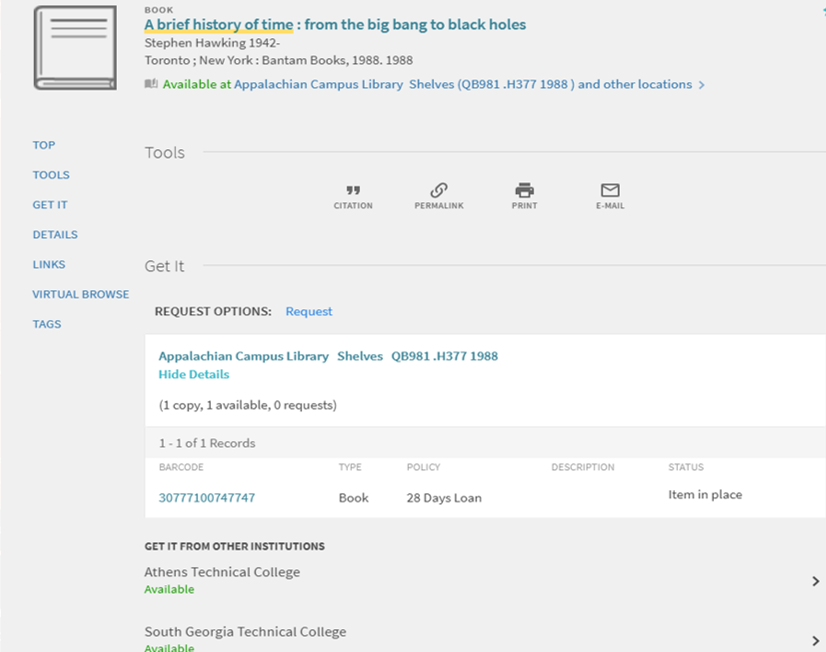
Task: Open barcode 30777100747747 link
Action: pyautogui.click(x=207, y=497)
